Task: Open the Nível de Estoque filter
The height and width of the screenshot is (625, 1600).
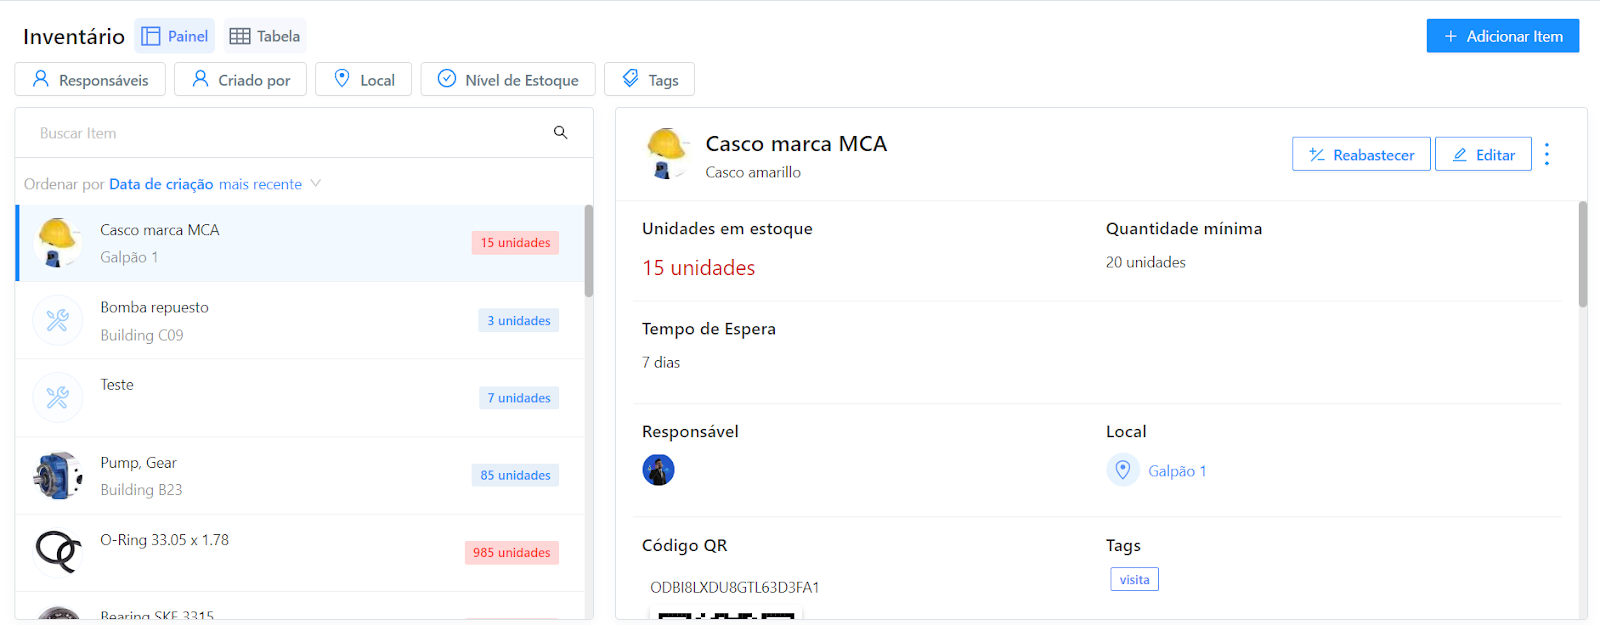Action: 508,79
